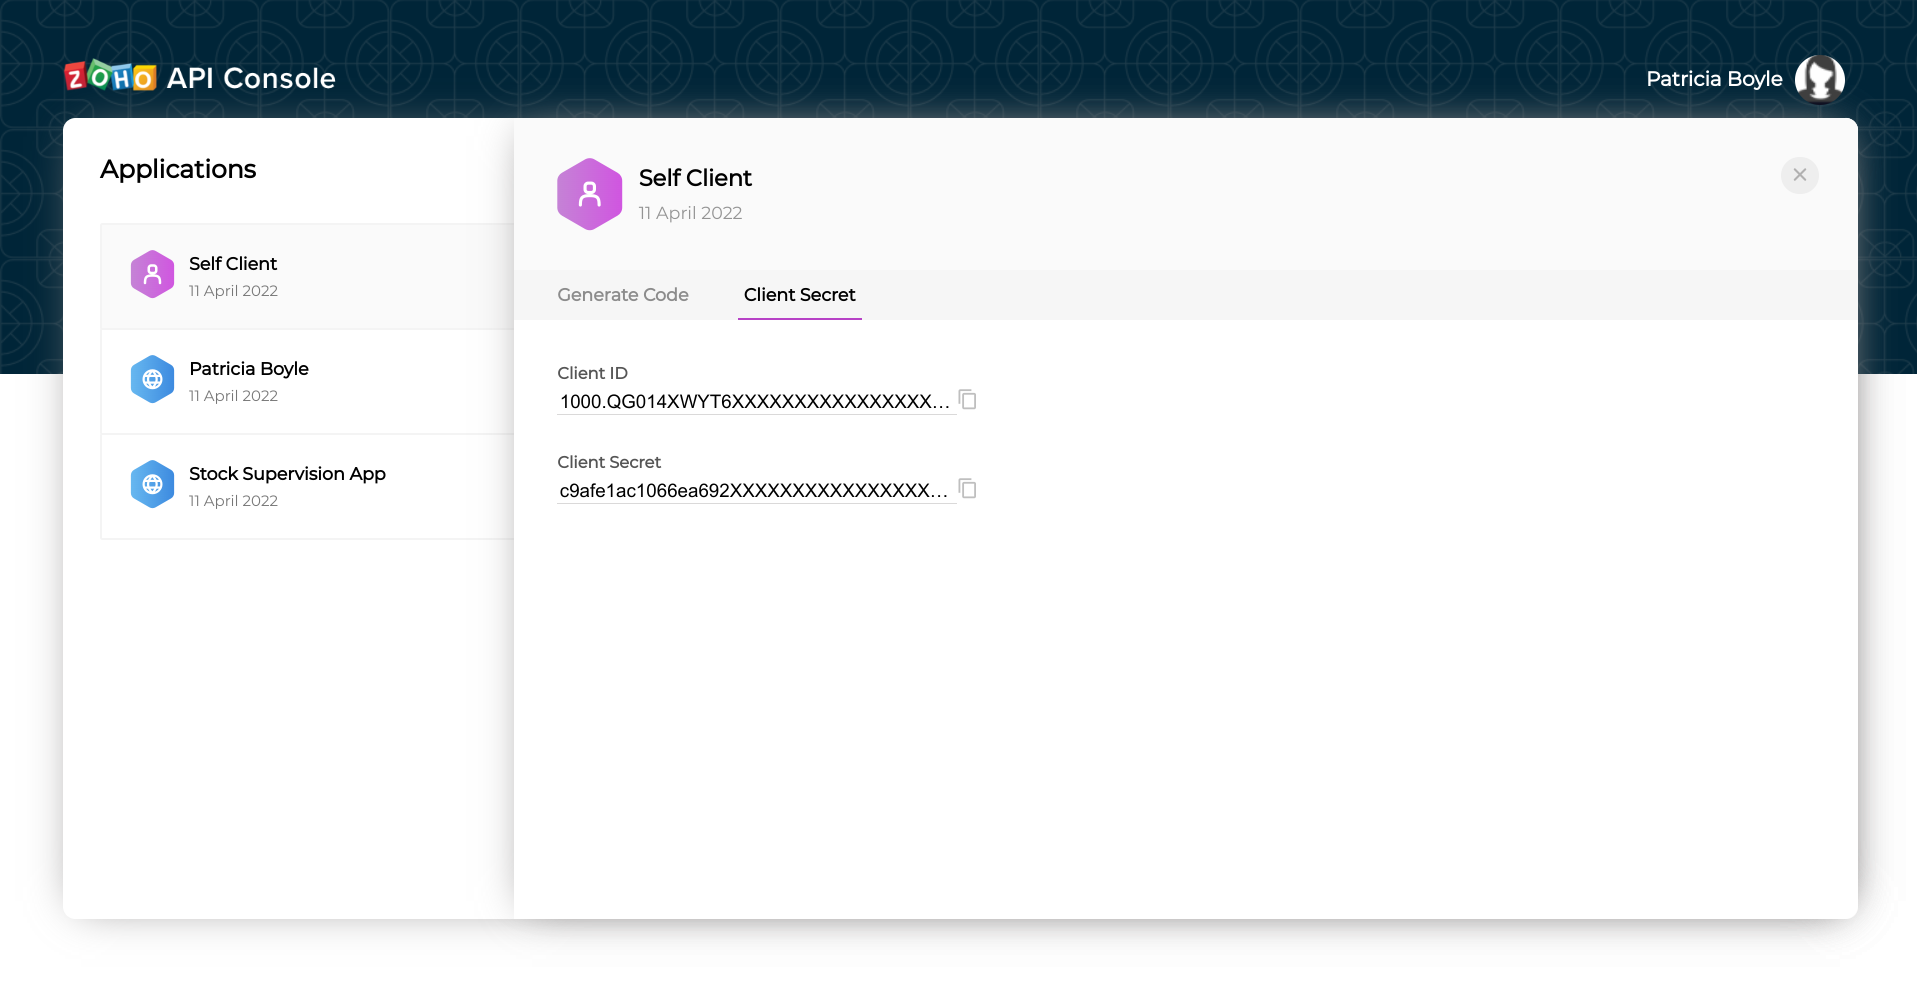Click the Zoho logo in the header
This screenshot has width=1917, height=988.
[x=110, y=77]
